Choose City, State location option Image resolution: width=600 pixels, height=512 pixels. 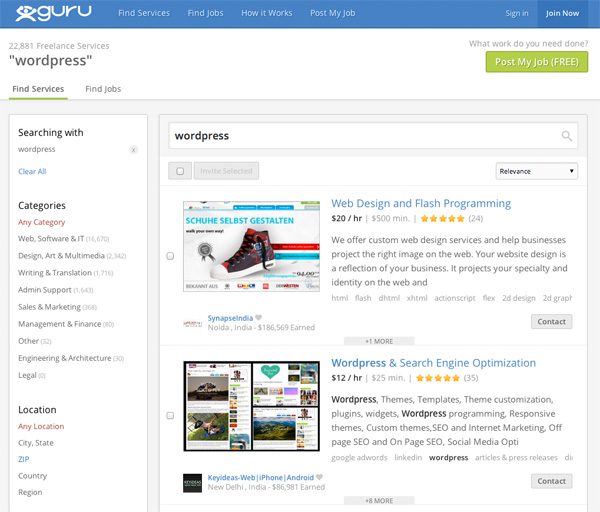(x=36, y=443)
